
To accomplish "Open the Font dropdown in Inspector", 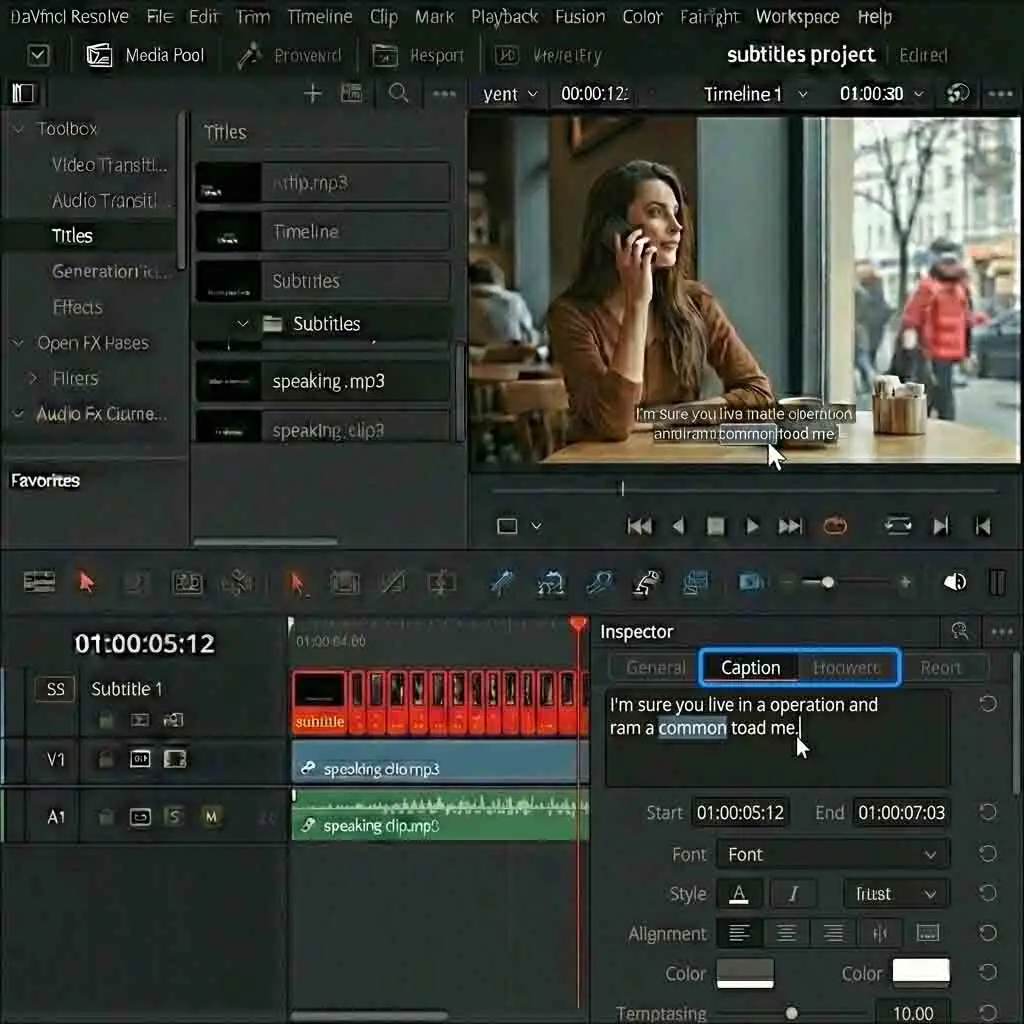I will (x=832, y=854).
